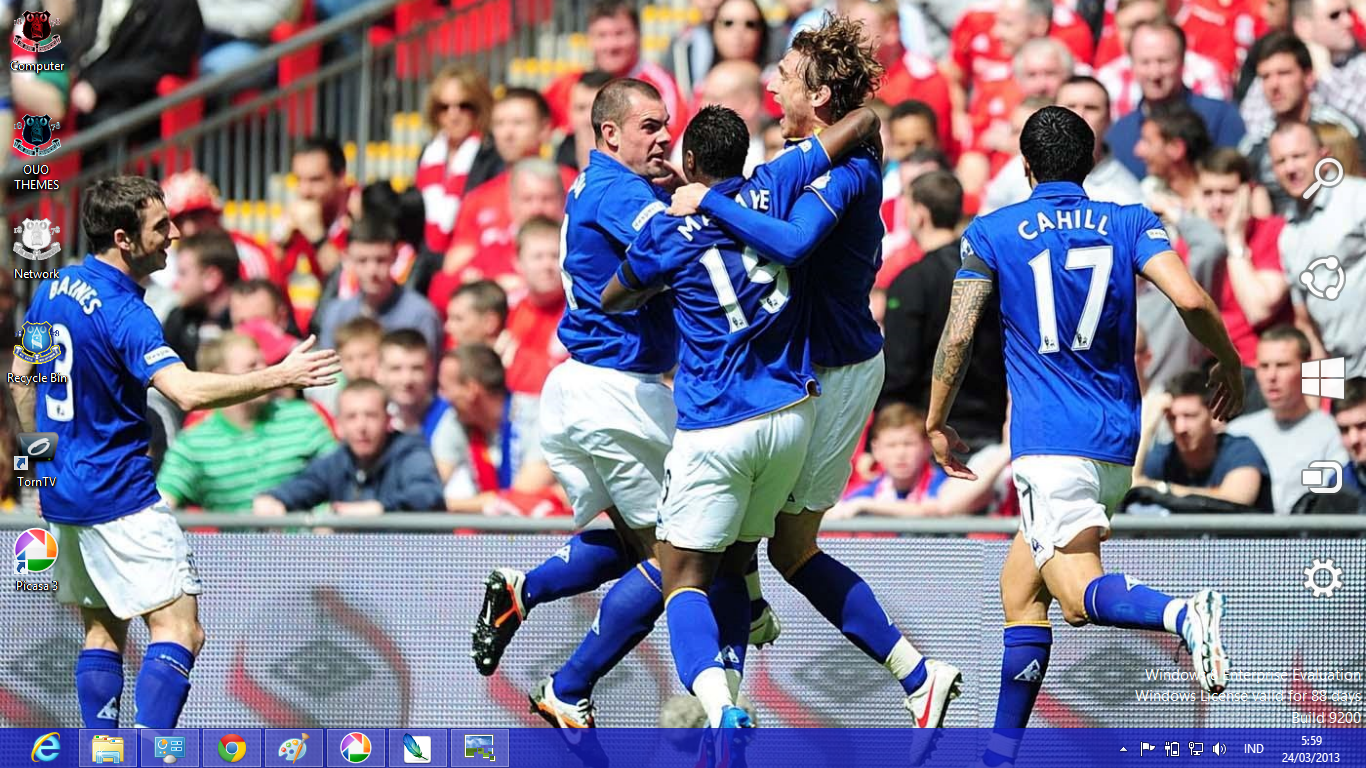Launch Paint from the taskbar
The width and height of the screenshot is (1366, 768).
click(x=293, y=747)
